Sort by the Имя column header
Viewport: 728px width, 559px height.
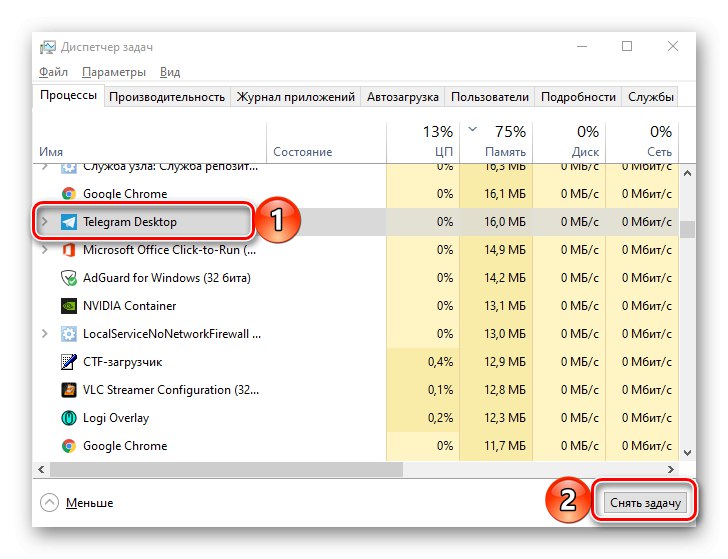pyautogui.click(x=150, y=142)
